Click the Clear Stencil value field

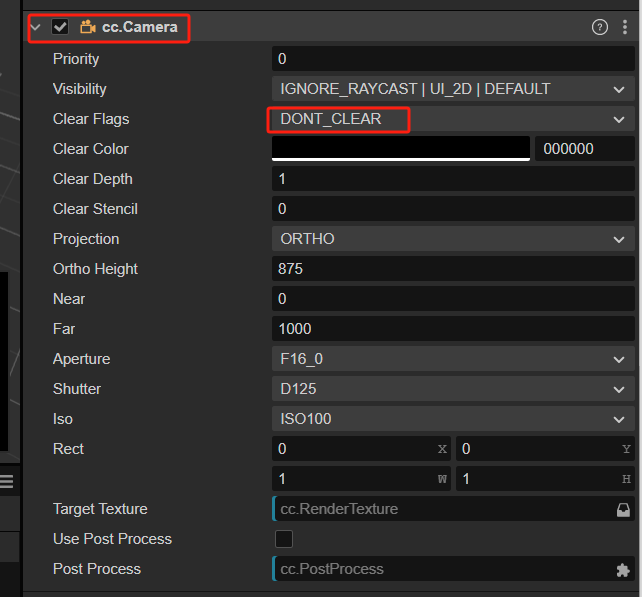[453, 209]
